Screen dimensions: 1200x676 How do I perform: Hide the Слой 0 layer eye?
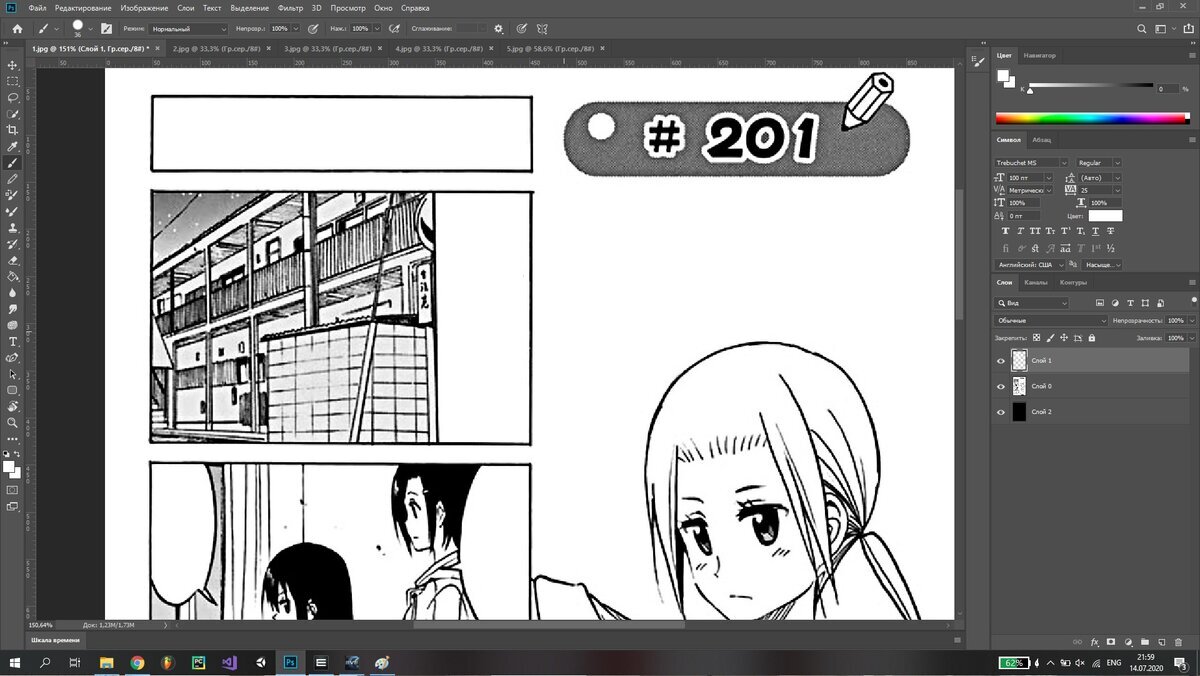(x=1001, y=386)
